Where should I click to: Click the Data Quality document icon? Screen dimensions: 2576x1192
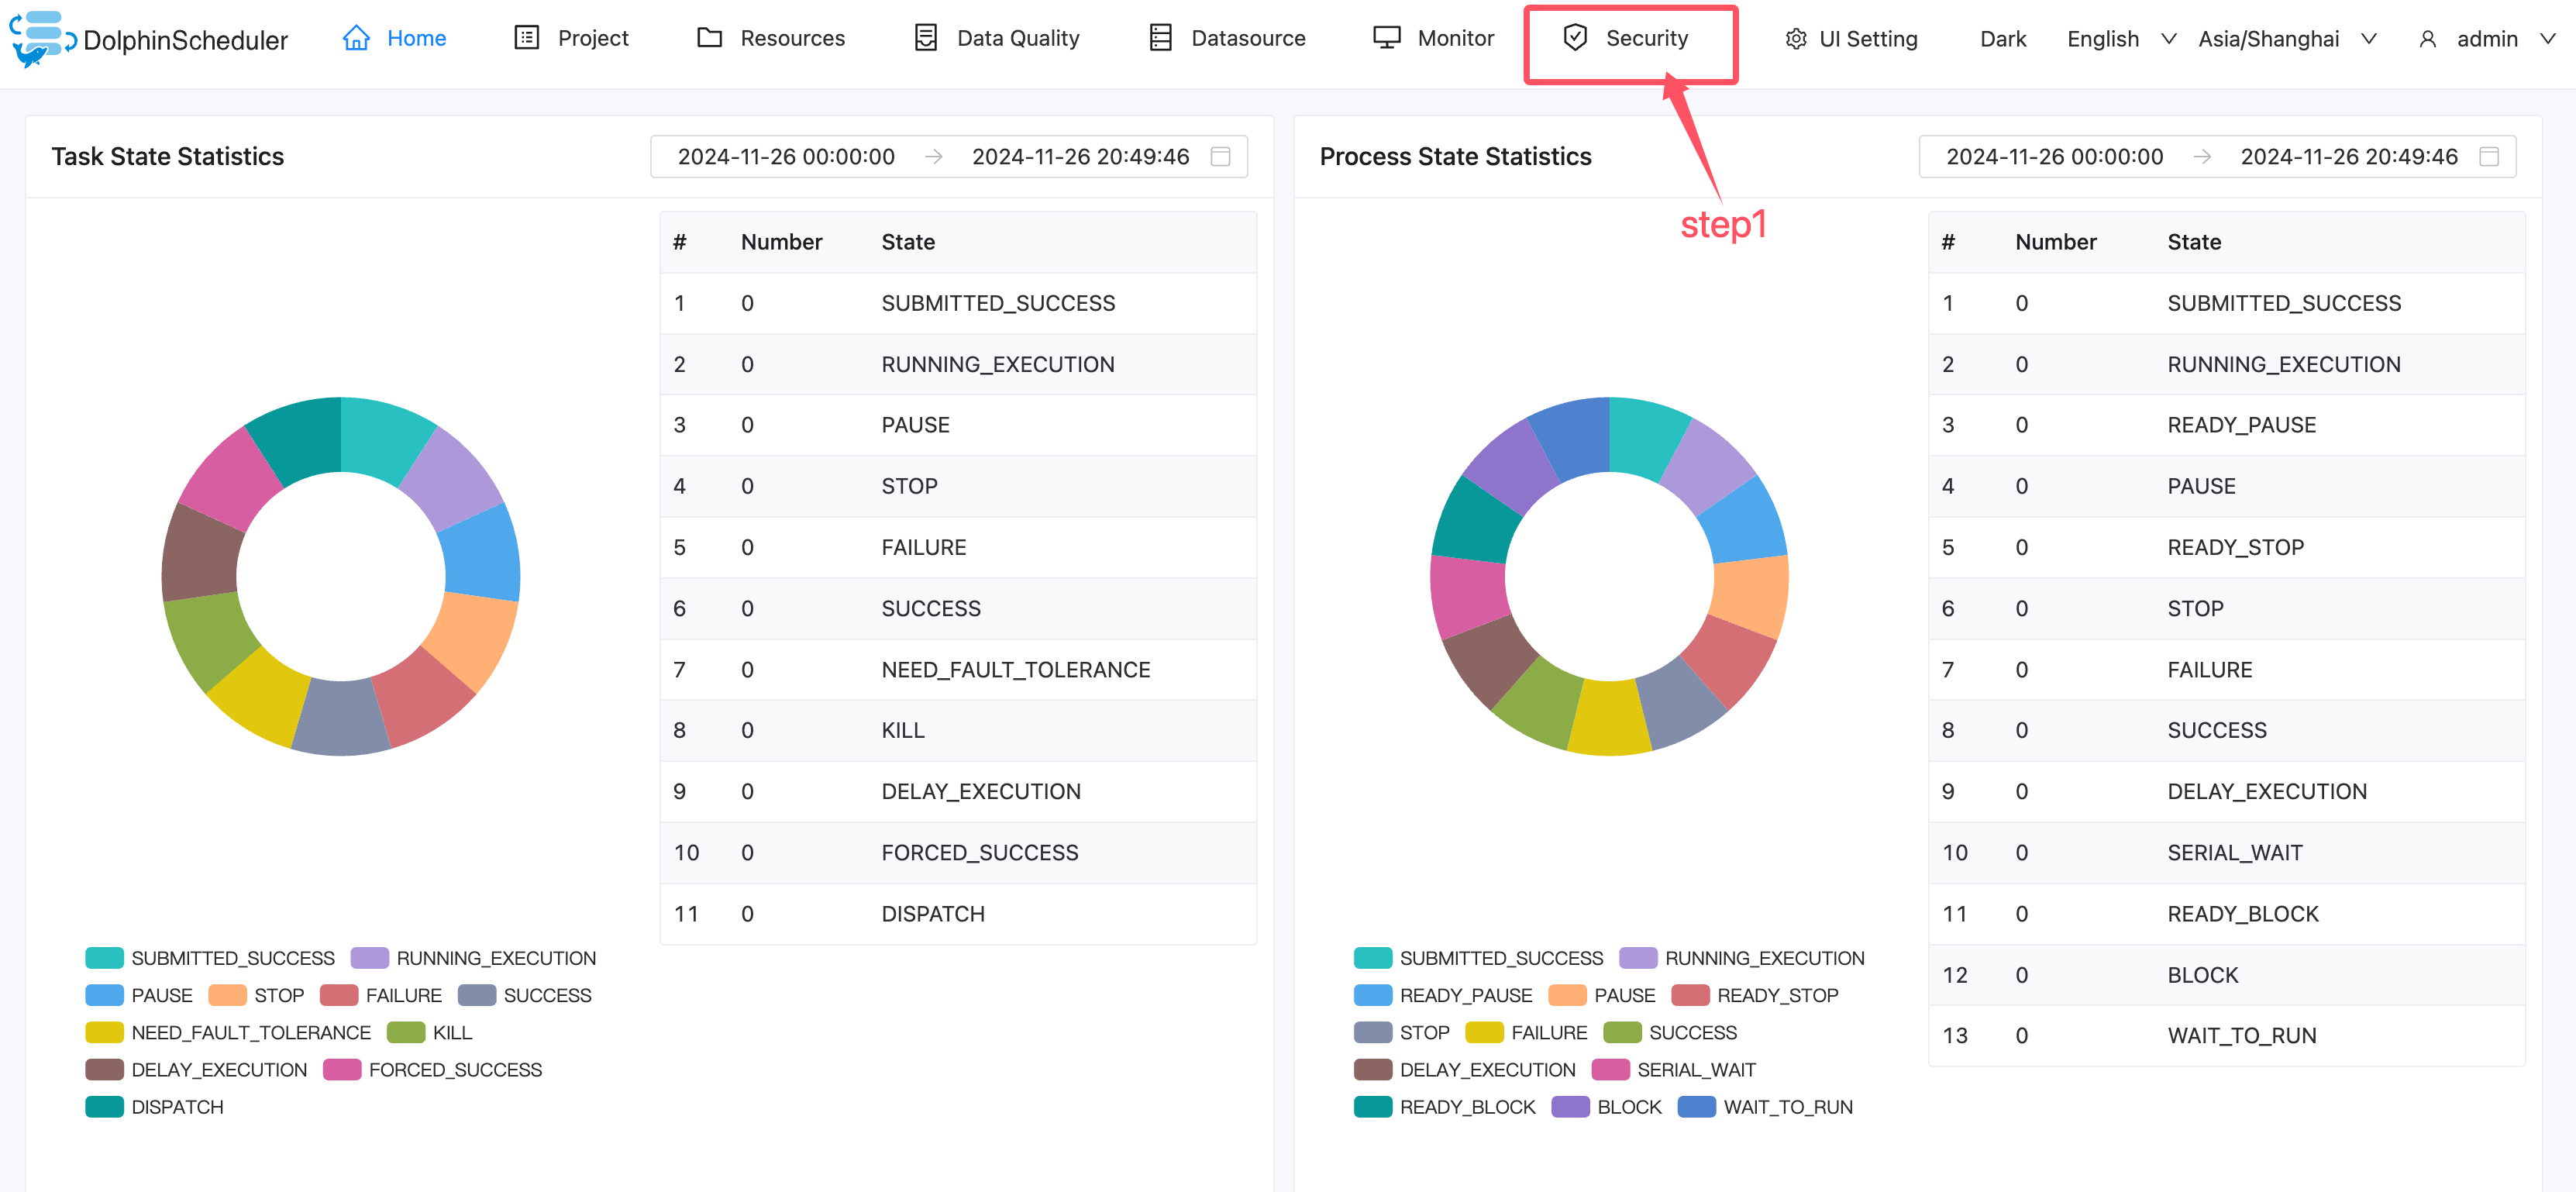tap(926, 38)
